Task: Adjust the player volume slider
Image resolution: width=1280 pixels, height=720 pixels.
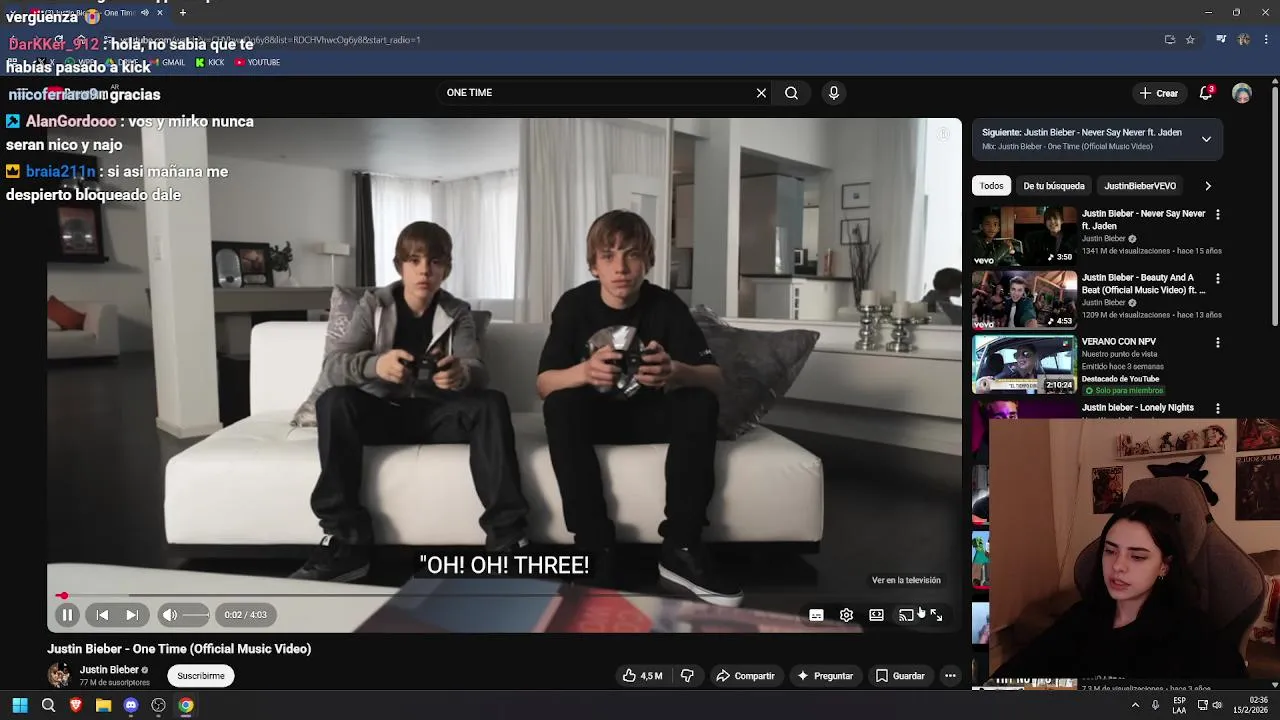Action: pyautogui.click(x=196, y=615)
